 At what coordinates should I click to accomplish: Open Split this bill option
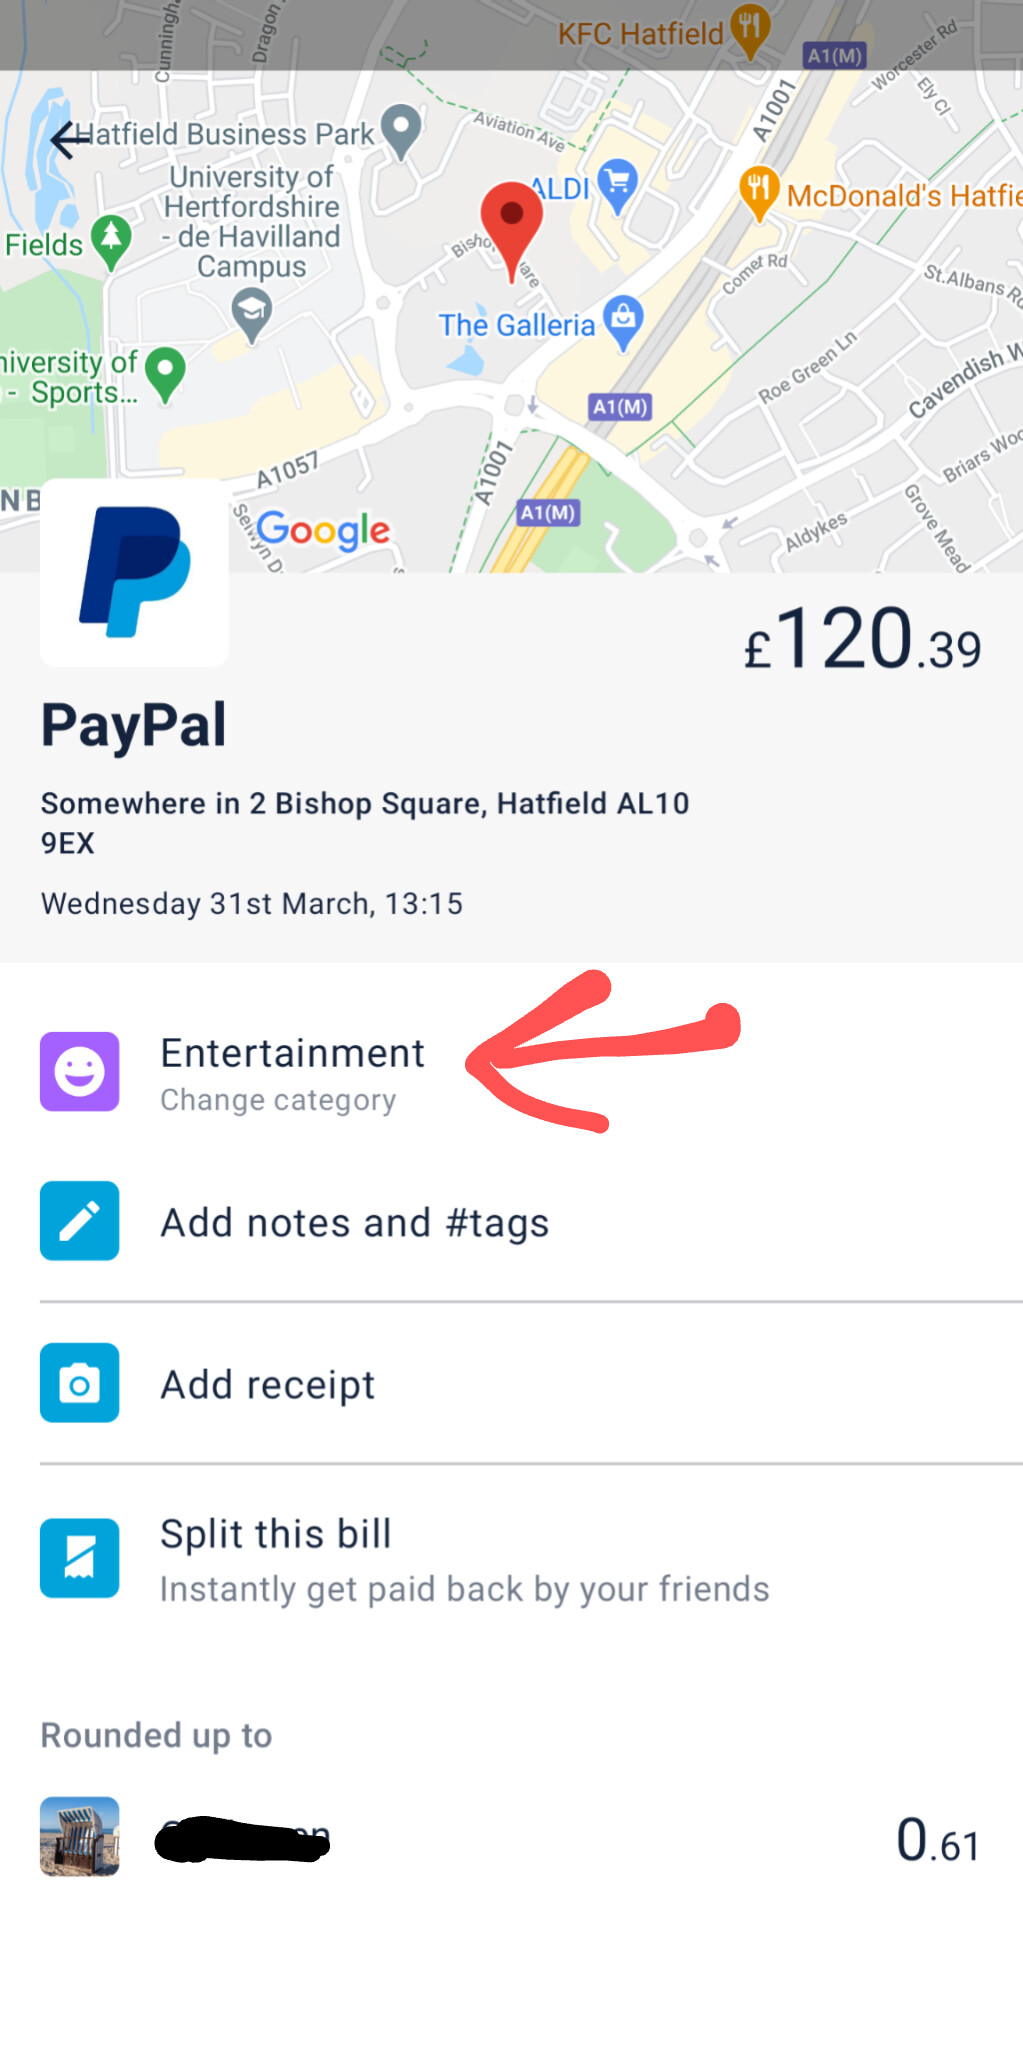coord(276,1534)
